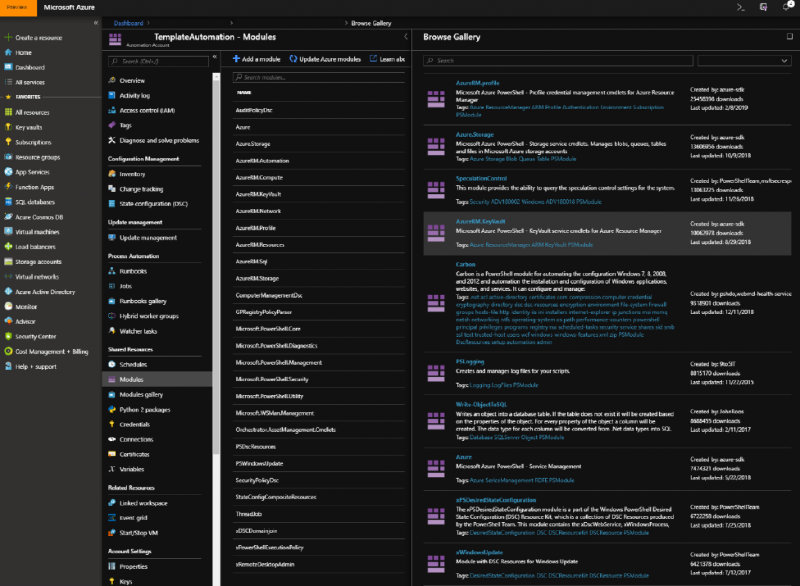
Task: Open Azure Cloud Shell from the top bar
Action: [x=742, y=6]
